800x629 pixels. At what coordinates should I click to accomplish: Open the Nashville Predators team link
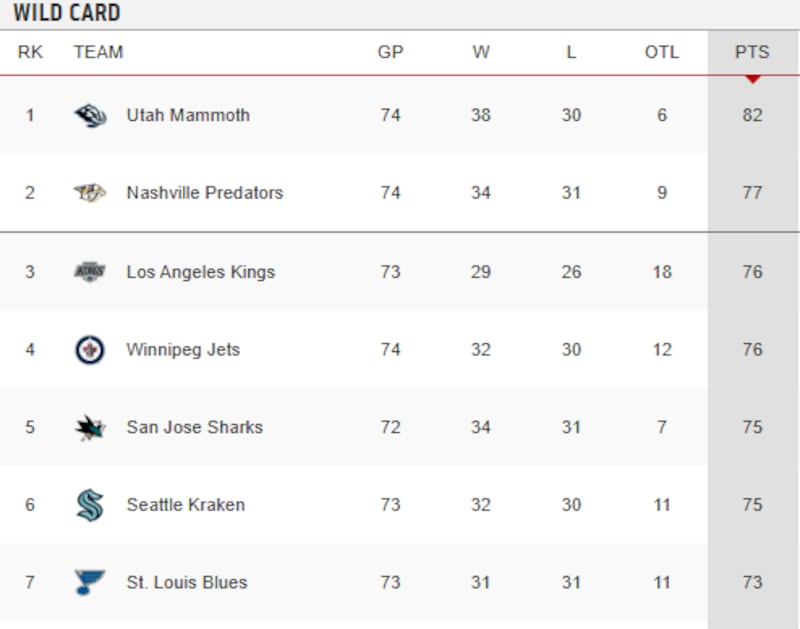coord(204,193)
